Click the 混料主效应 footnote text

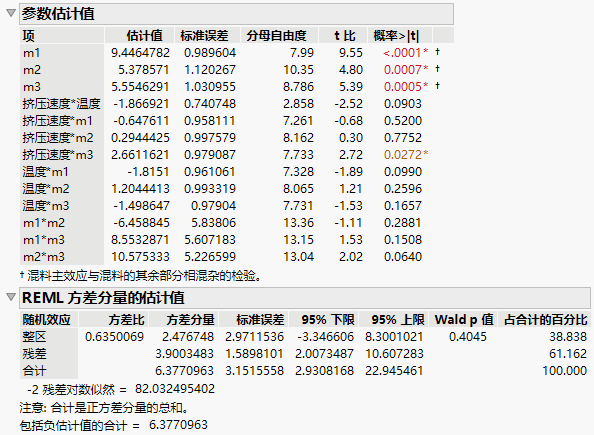pyautogui.click(x=141, y=275)
